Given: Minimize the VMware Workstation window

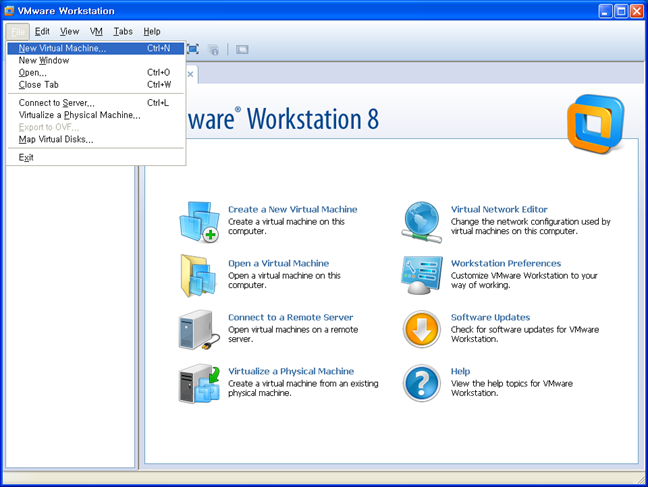Looking at the screenshot, I should click(x=605, y=11).
